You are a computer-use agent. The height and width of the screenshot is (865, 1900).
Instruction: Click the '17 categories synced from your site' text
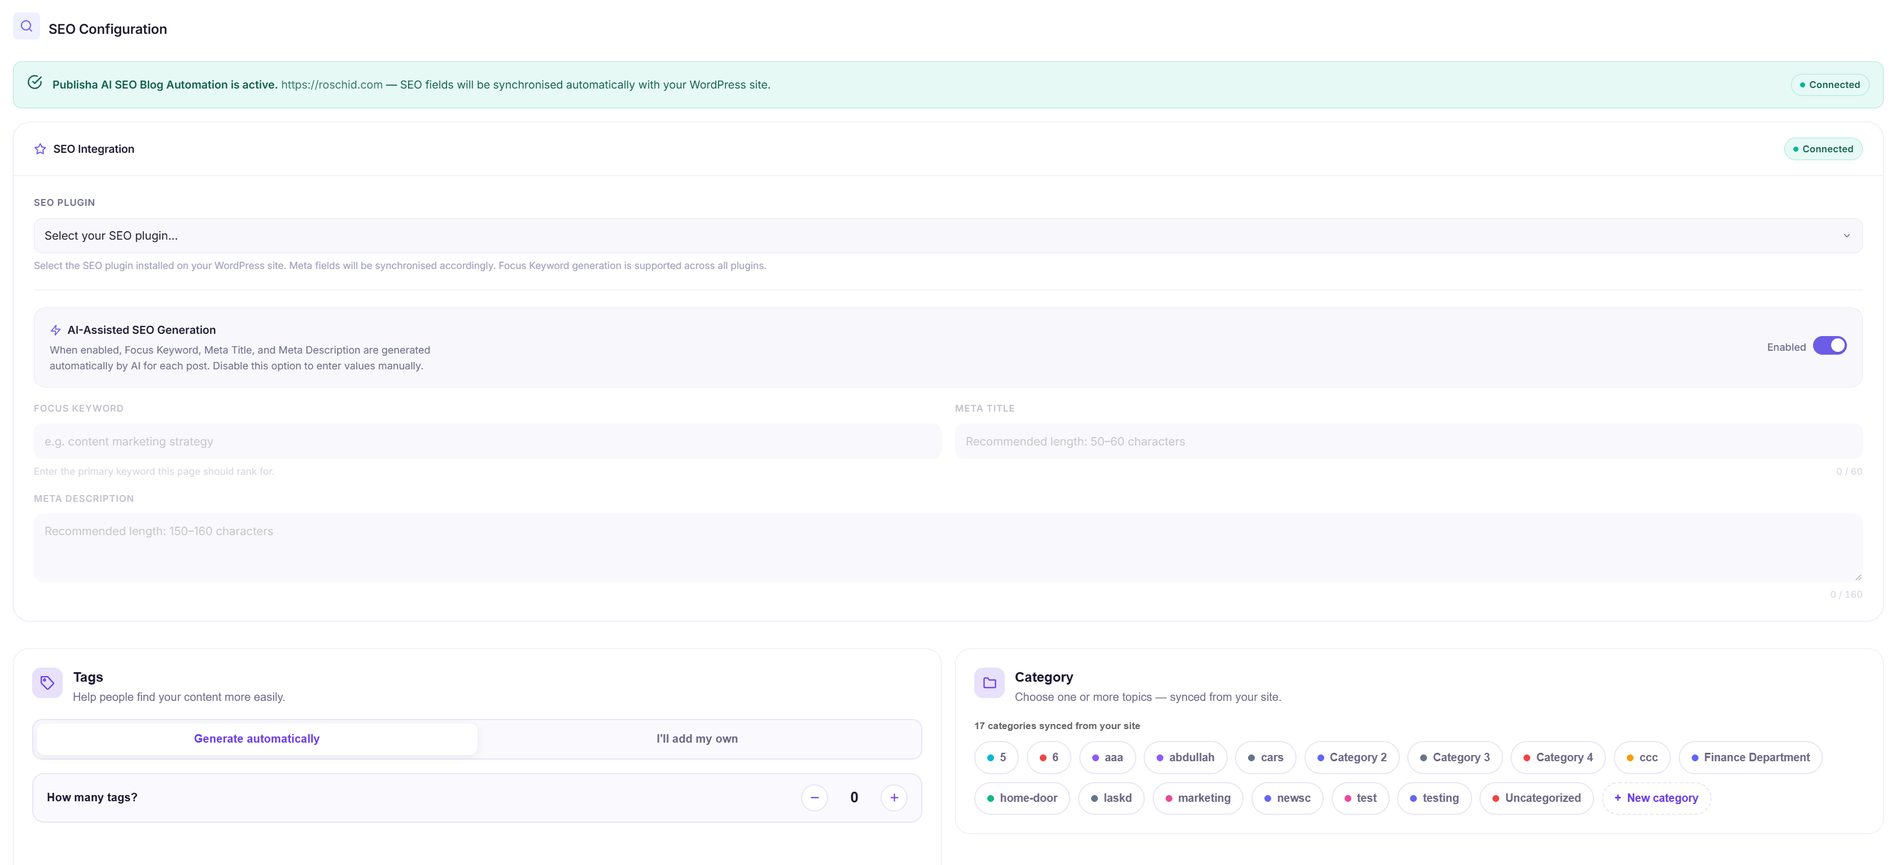1057,726
